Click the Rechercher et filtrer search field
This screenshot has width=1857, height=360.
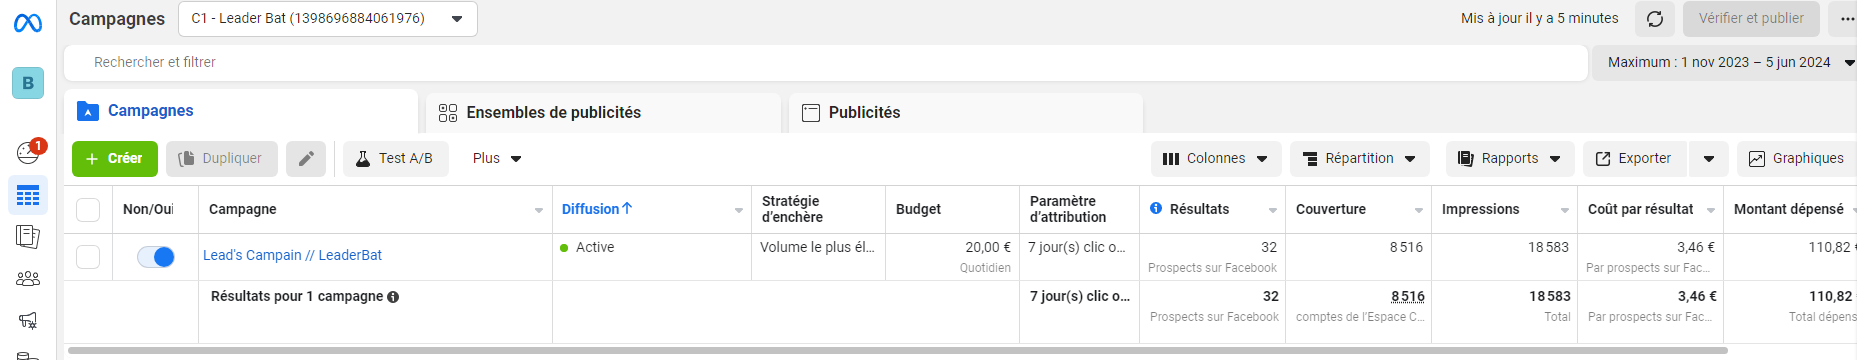(826, 62)
